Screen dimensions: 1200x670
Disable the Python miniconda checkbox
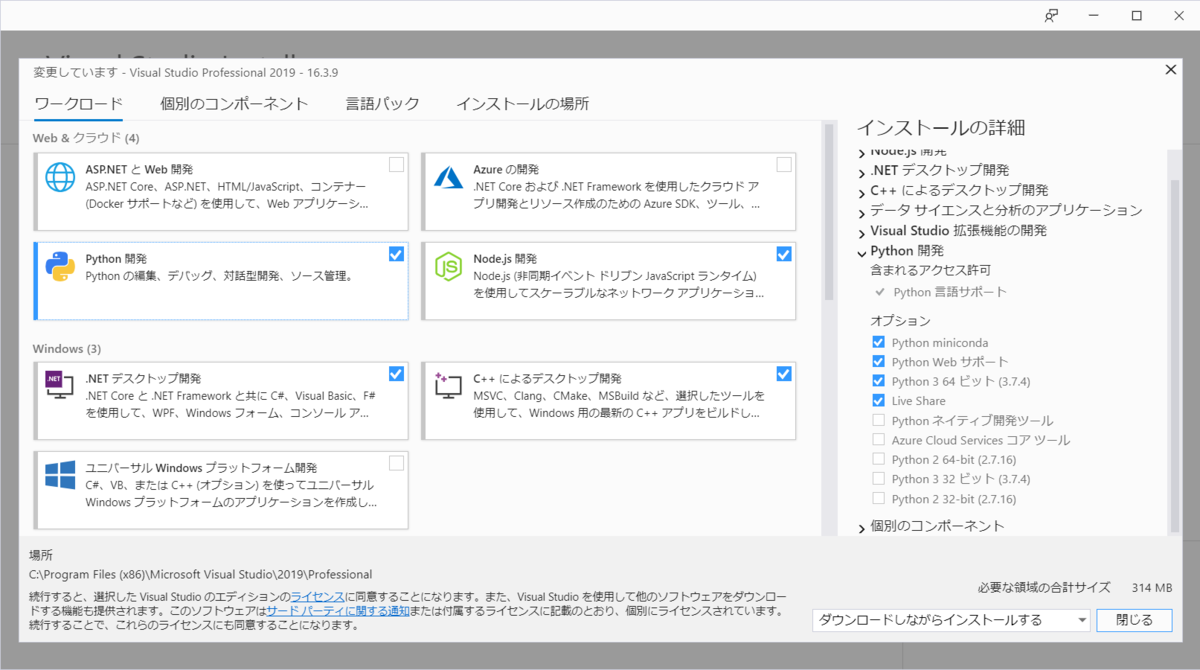point(877,342)
